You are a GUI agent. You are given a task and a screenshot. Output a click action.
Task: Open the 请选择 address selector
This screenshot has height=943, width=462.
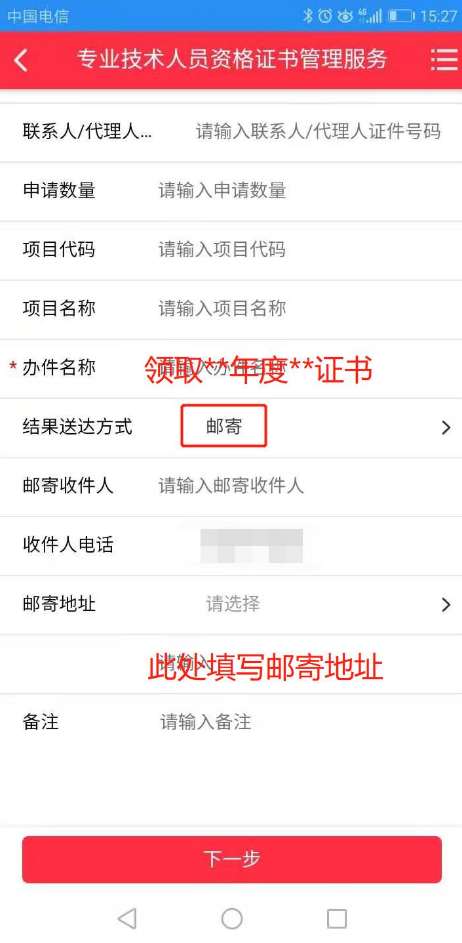(233, 604)
